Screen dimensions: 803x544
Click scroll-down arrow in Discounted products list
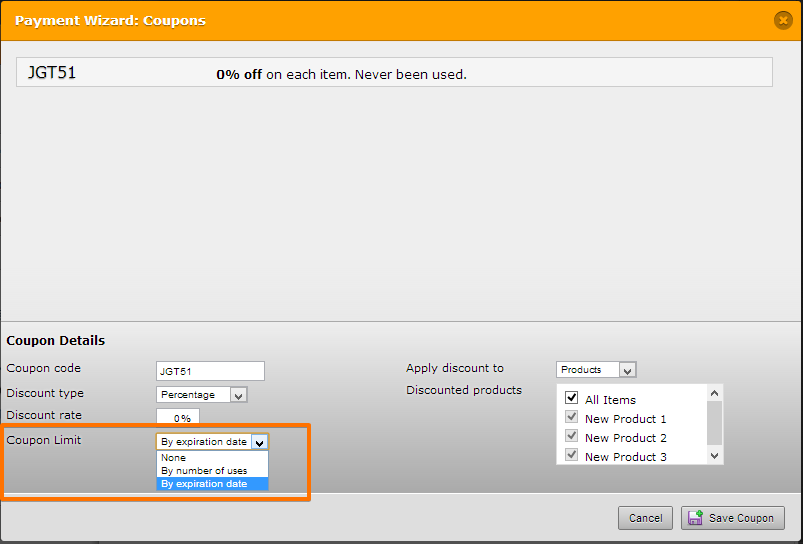[715, 456]
